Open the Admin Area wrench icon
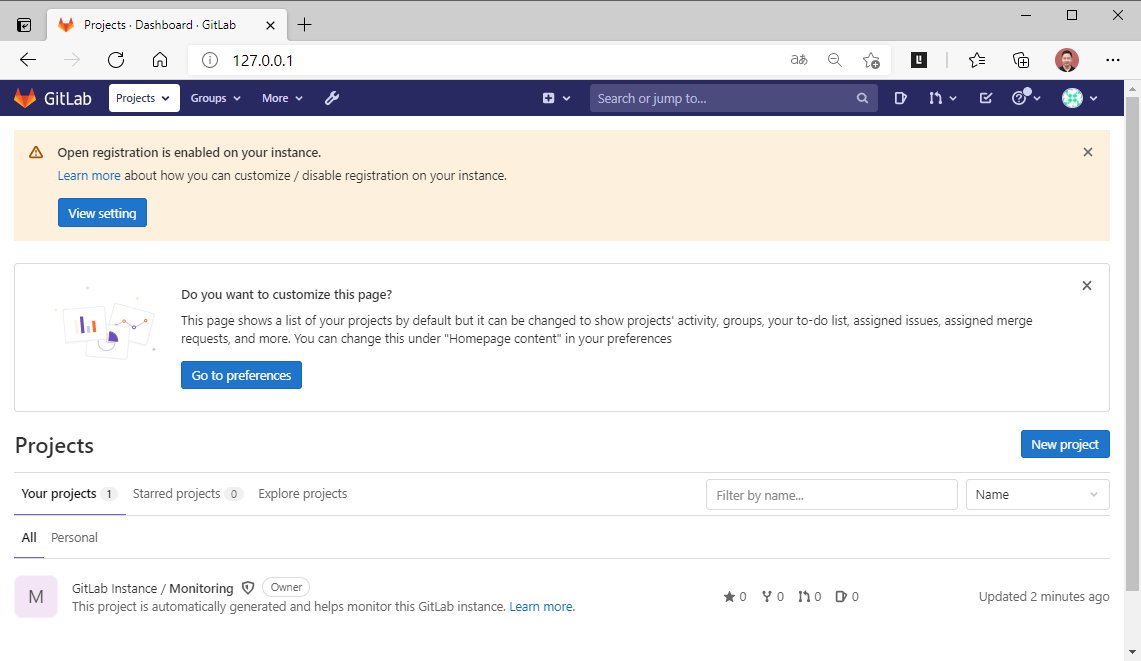The image size is (1141, 661). (x=332, y=97)
